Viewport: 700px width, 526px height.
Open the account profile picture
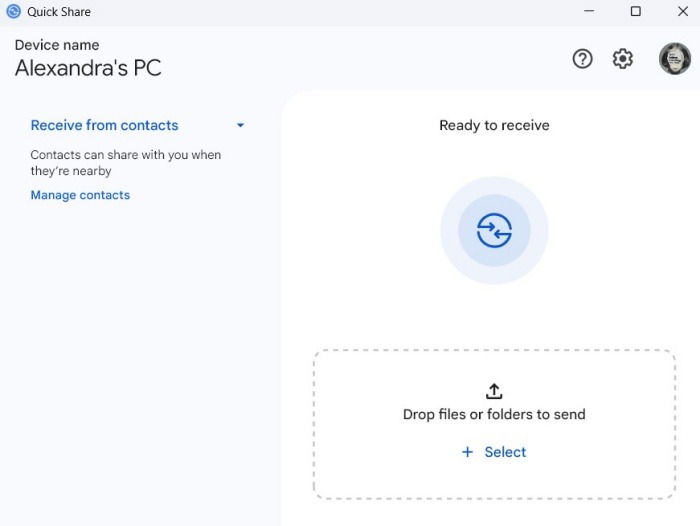[675, 58]
